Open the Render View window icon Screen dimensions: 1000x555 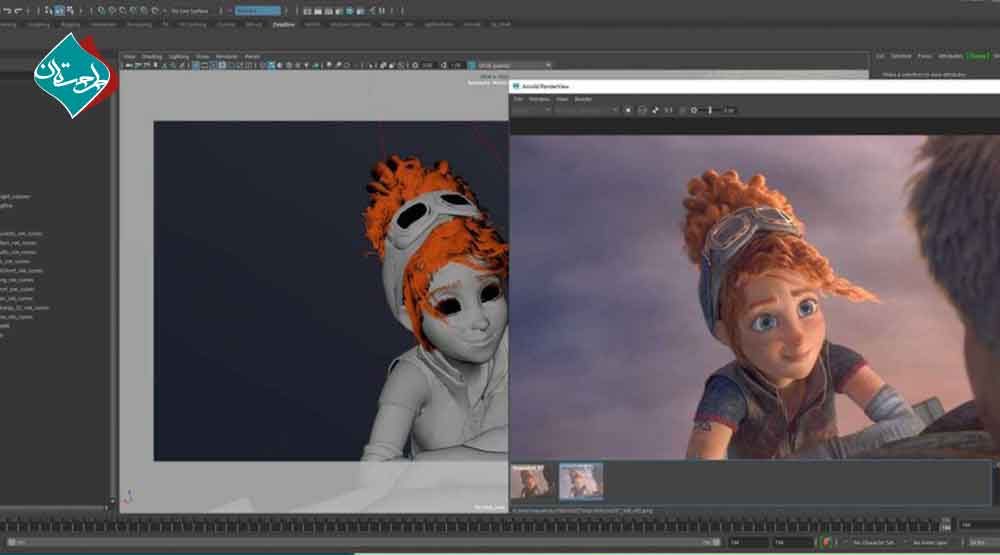307,11
